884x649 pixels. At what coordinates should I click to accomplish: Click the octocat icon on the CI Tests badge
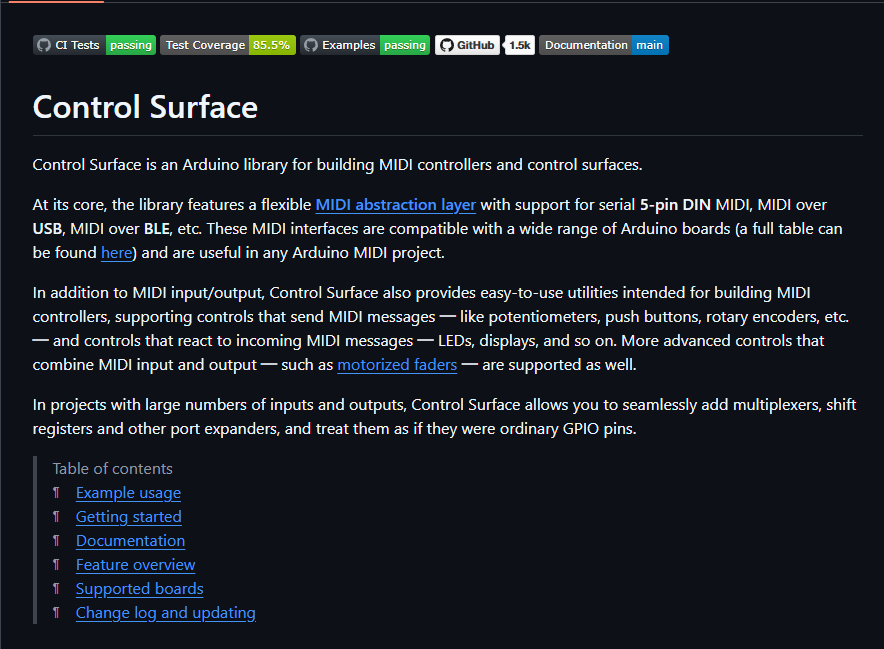[x=43, y=45]
